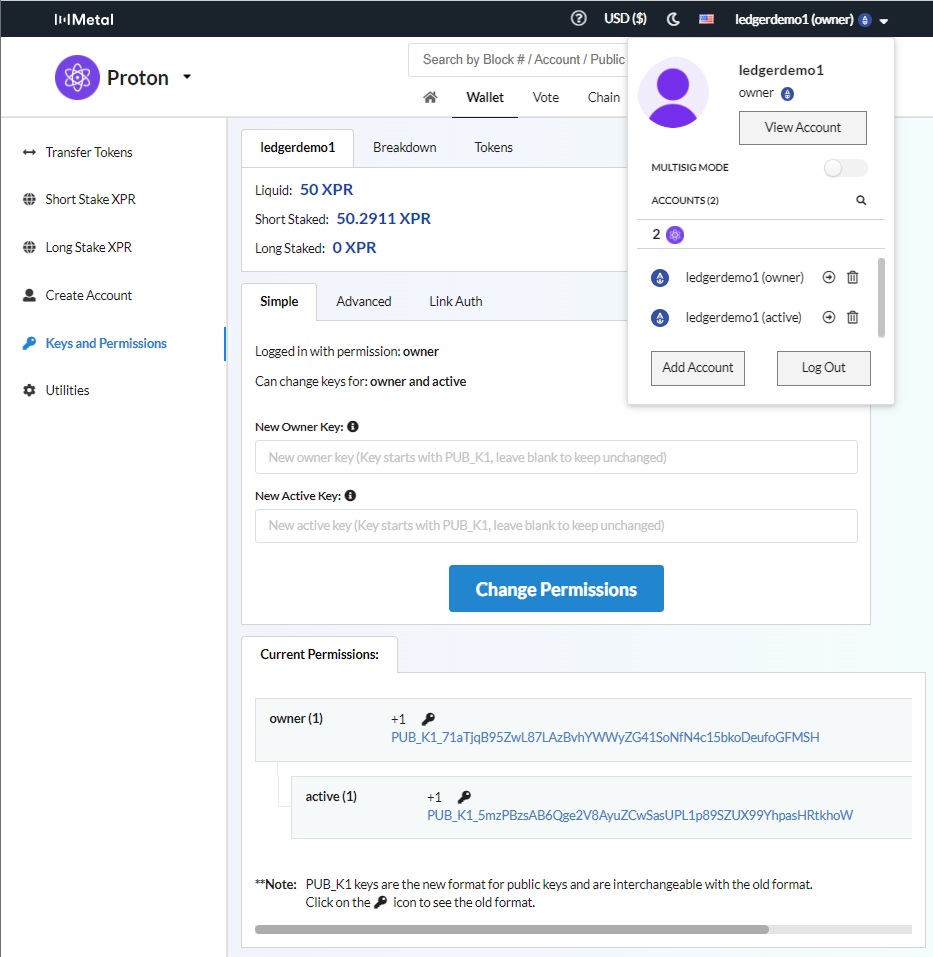This screenshot has height=957, width=933.
Task: Delete ledgerdemo1 (owner) account with trash icon
Action: tap(853, 278)
